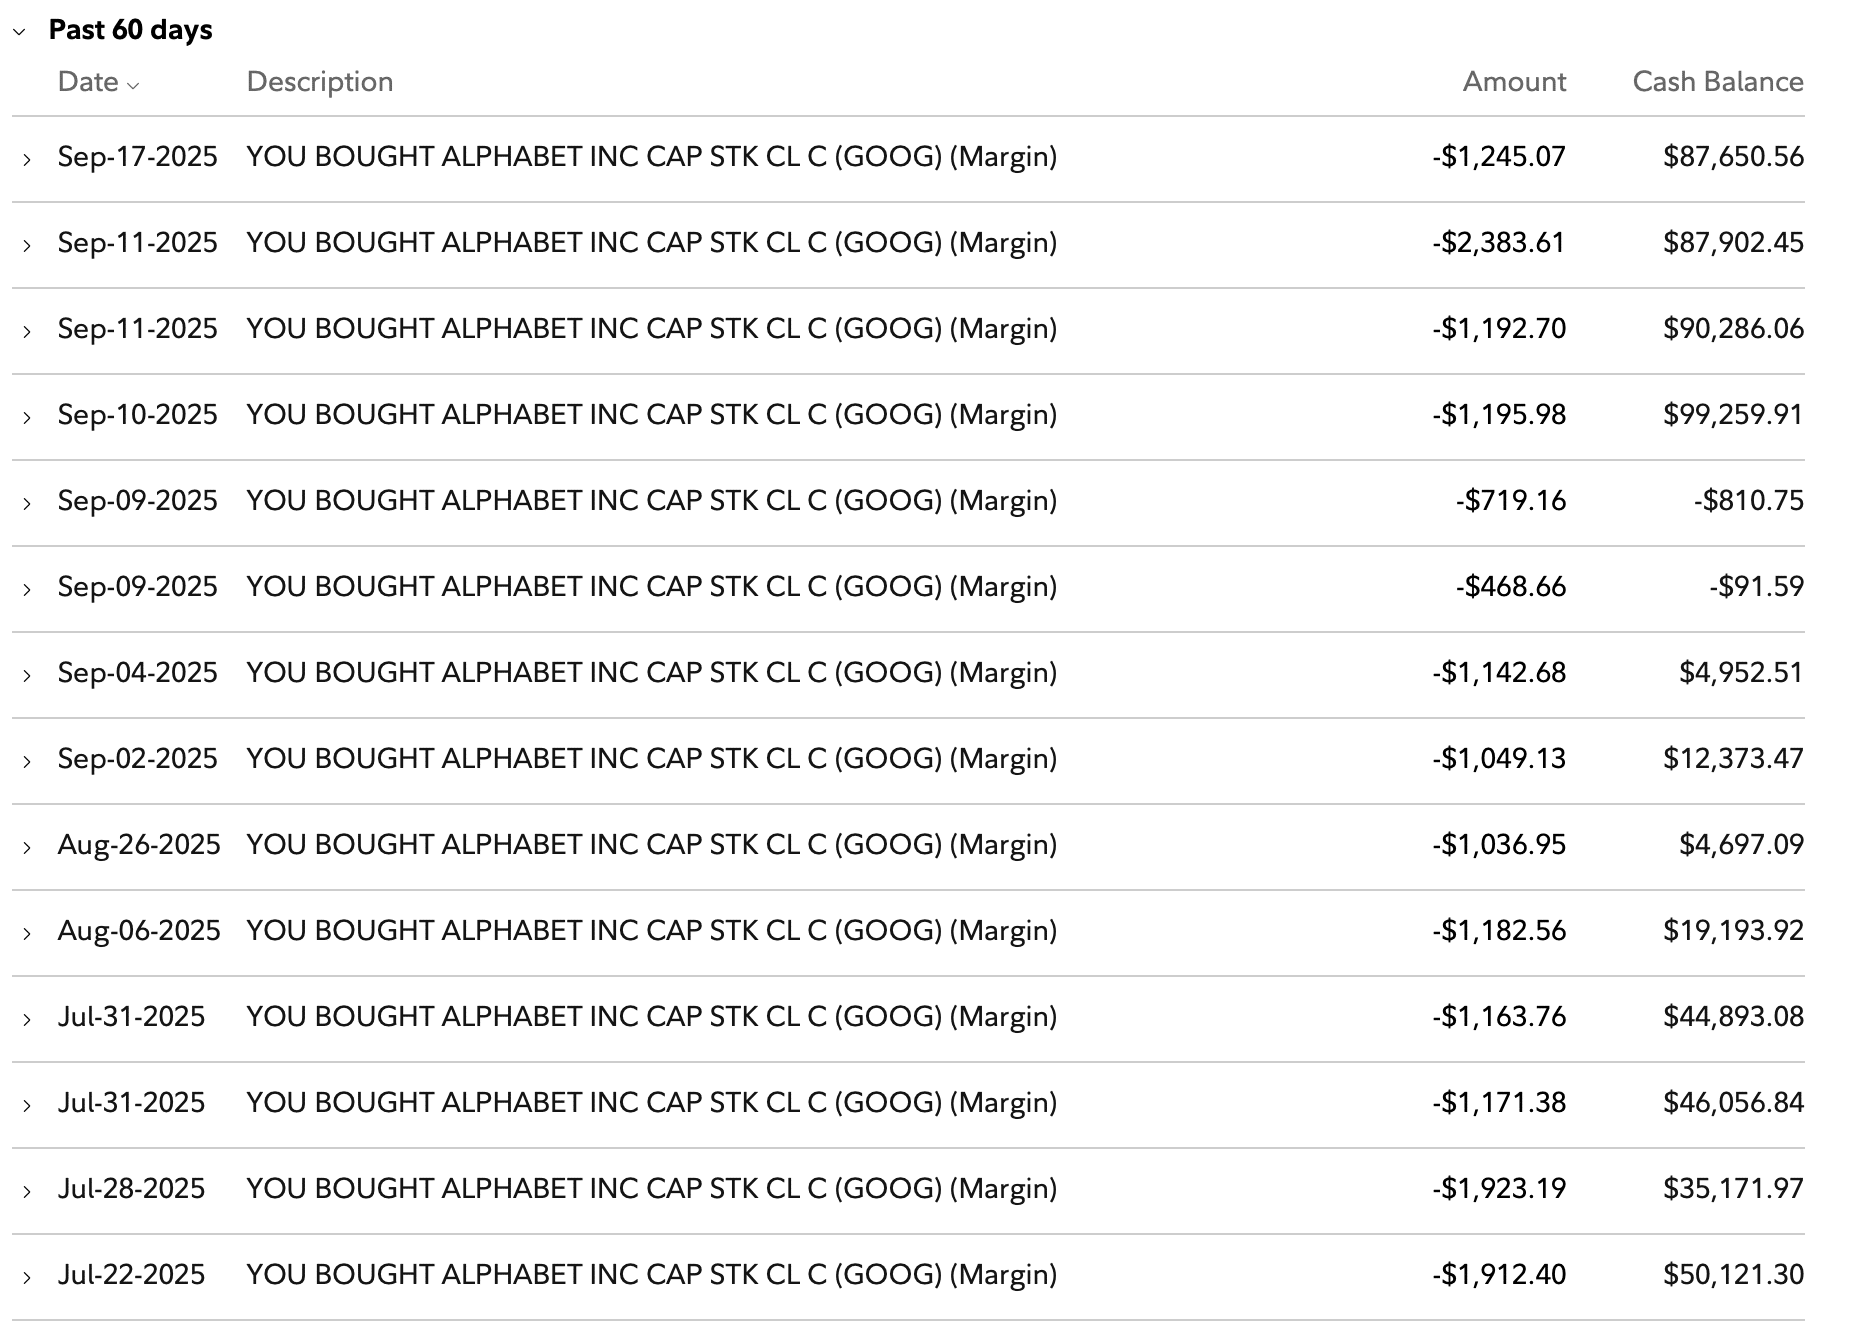Expand the Sep-17-2025 transaction row

pos(25,156)
